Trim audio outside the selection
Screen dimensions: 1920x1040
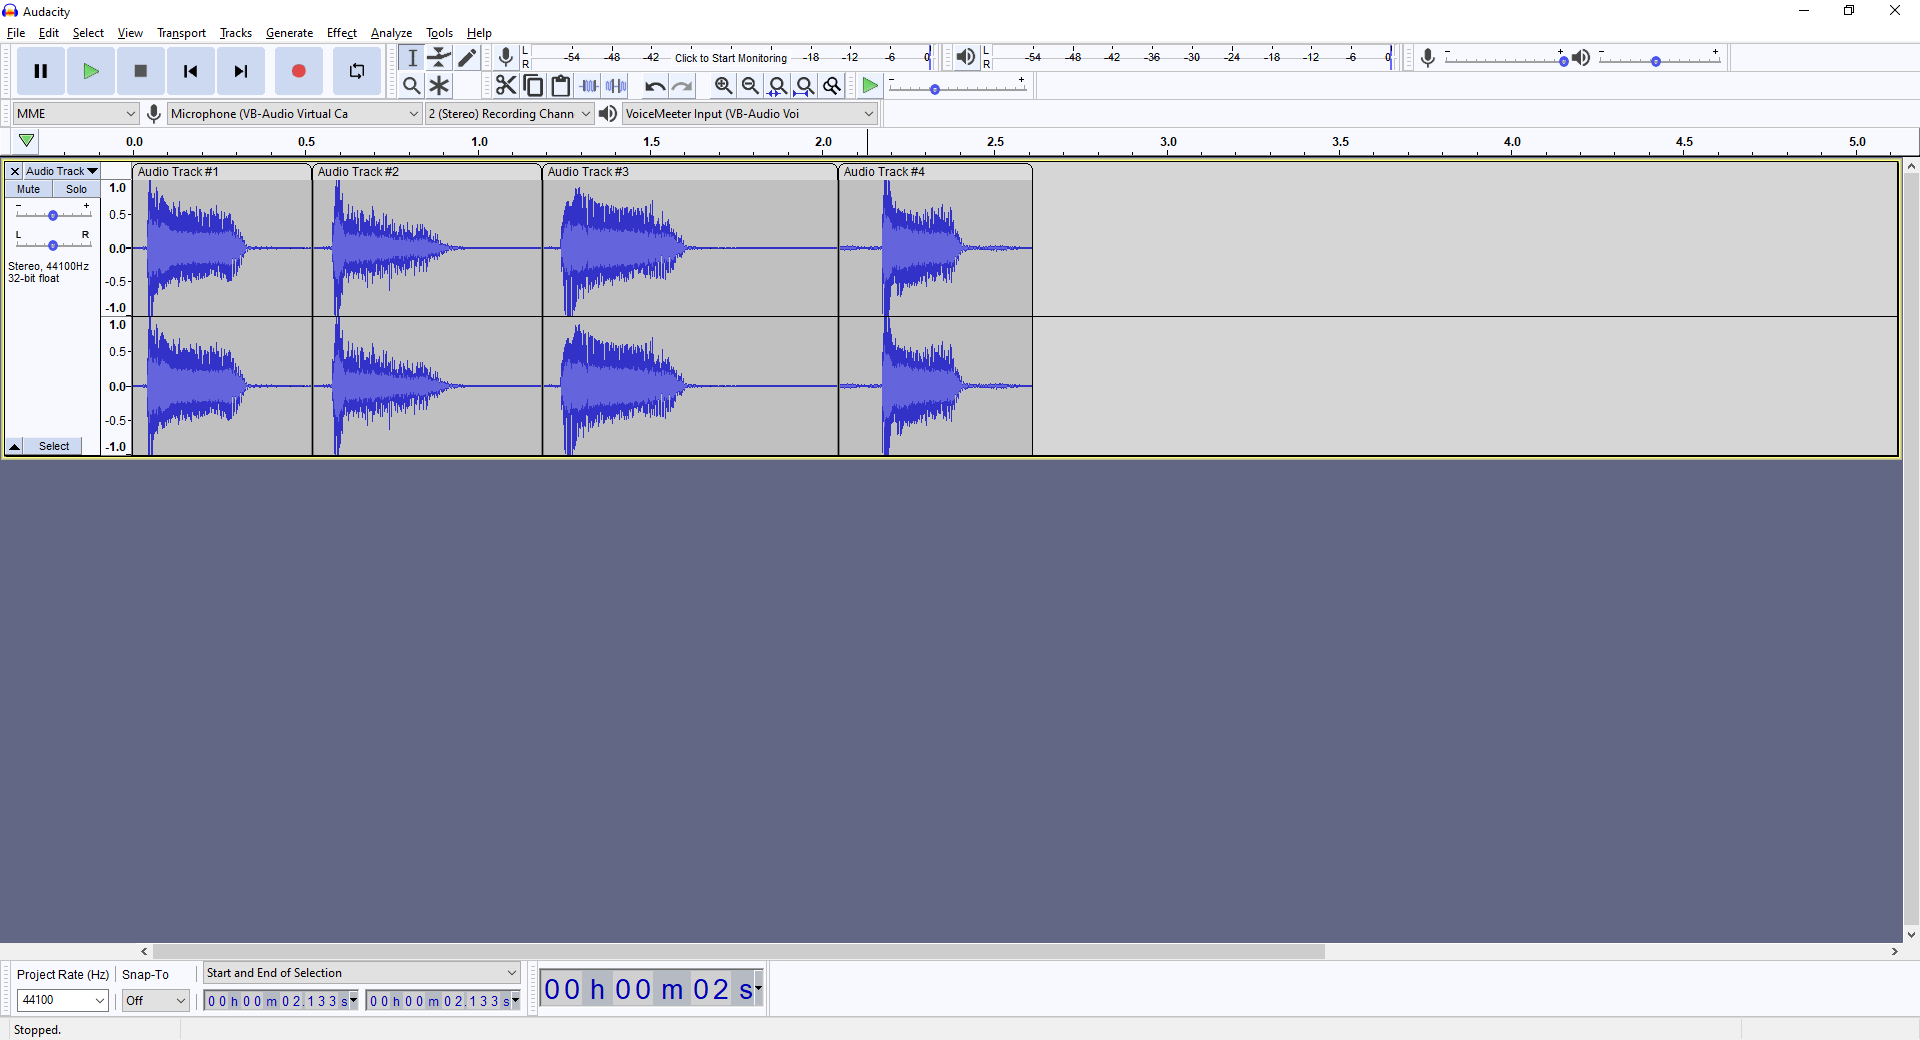point(589,86)
